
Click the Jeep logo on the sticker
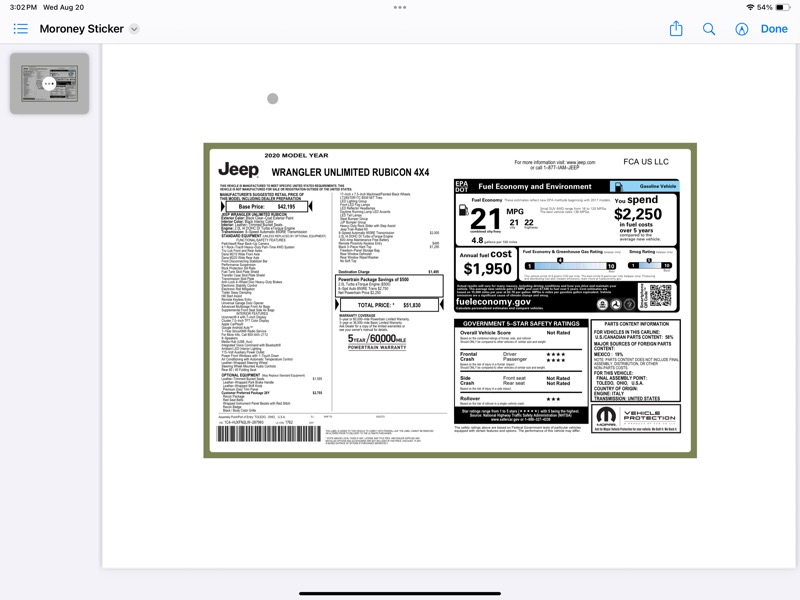238,170
